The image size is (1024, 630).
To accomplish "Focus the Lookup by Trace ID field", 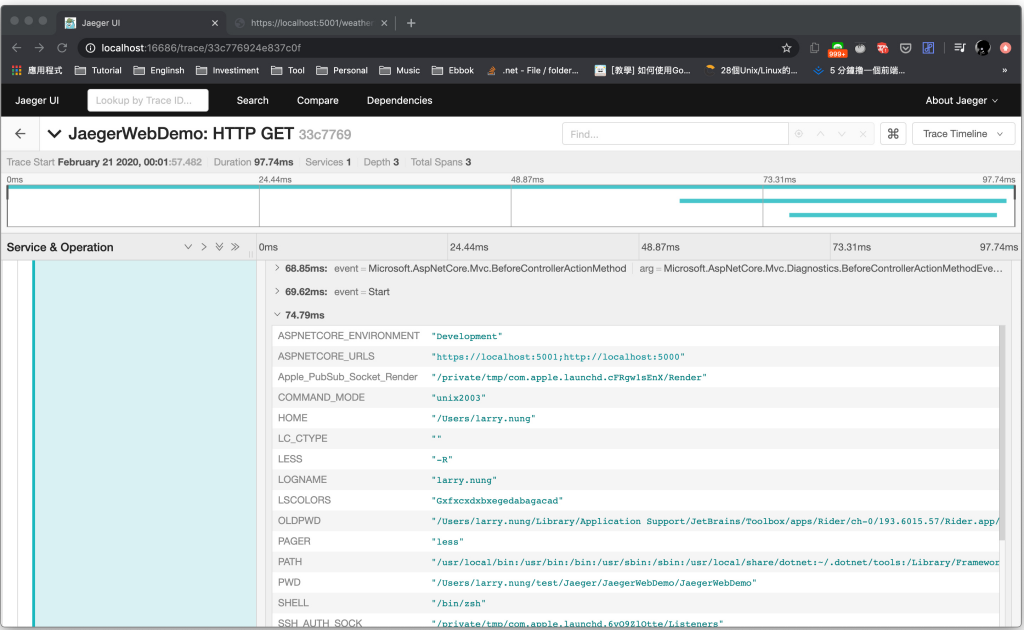I will [x=148, y=101].
